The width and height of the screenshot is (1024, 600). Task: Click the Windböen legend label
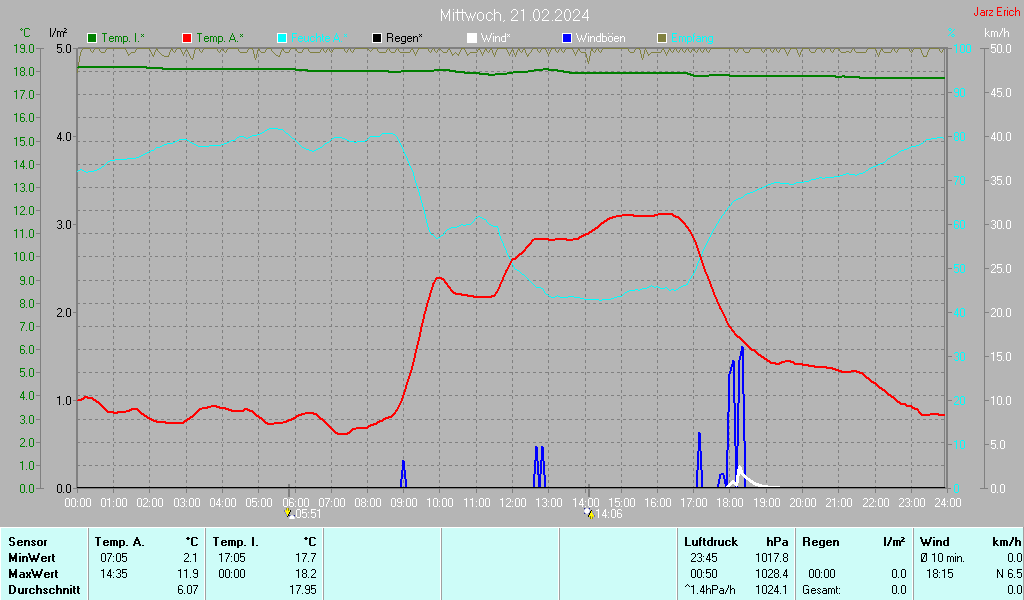(601, 39)
